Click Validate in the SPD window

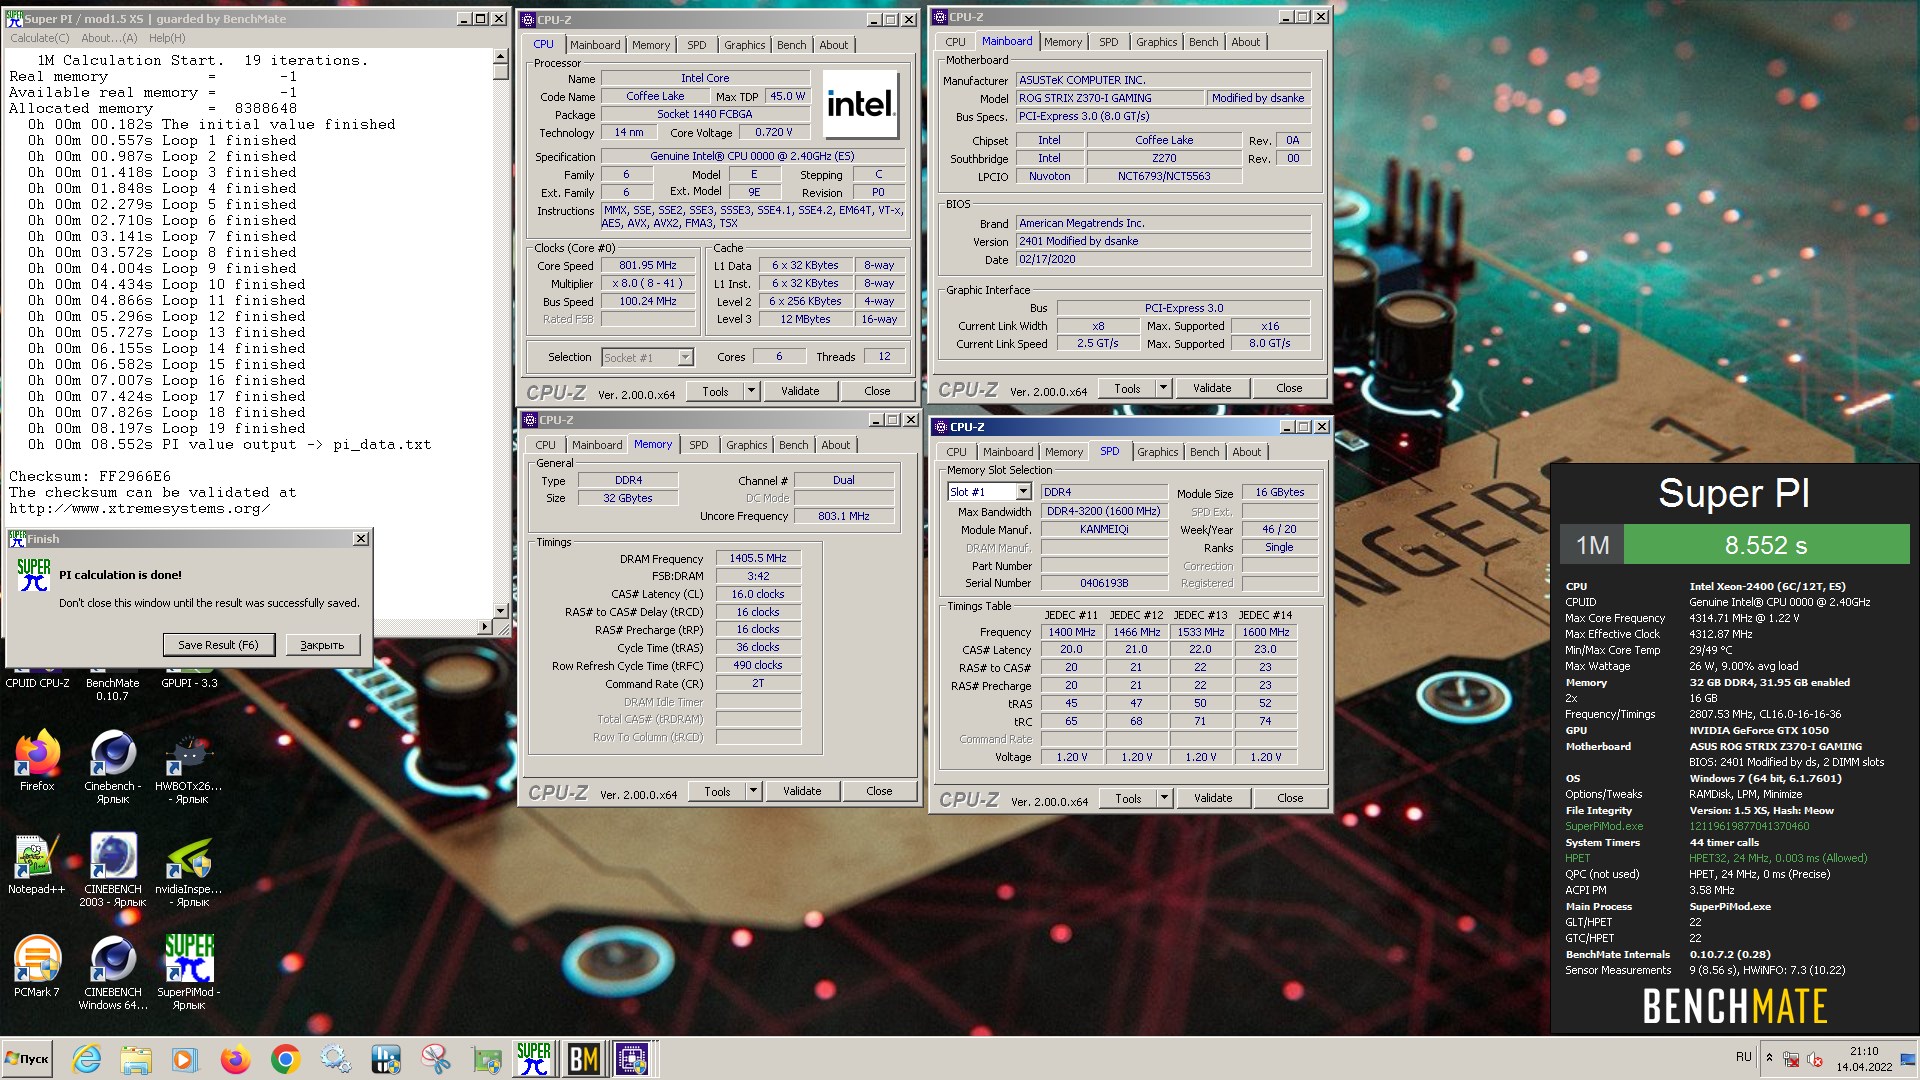(1213, 798)
